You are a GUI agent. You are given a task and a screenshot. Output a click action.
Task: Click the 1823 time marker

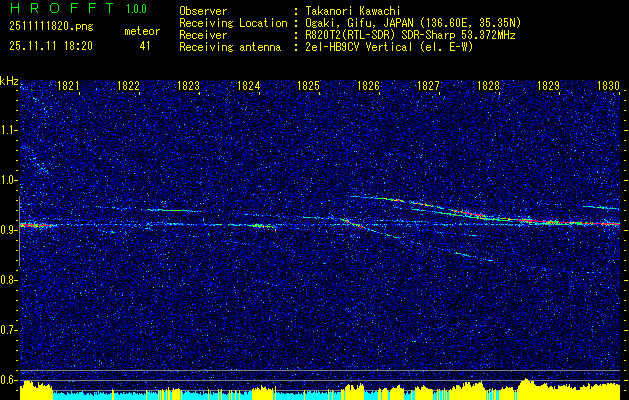189,85
